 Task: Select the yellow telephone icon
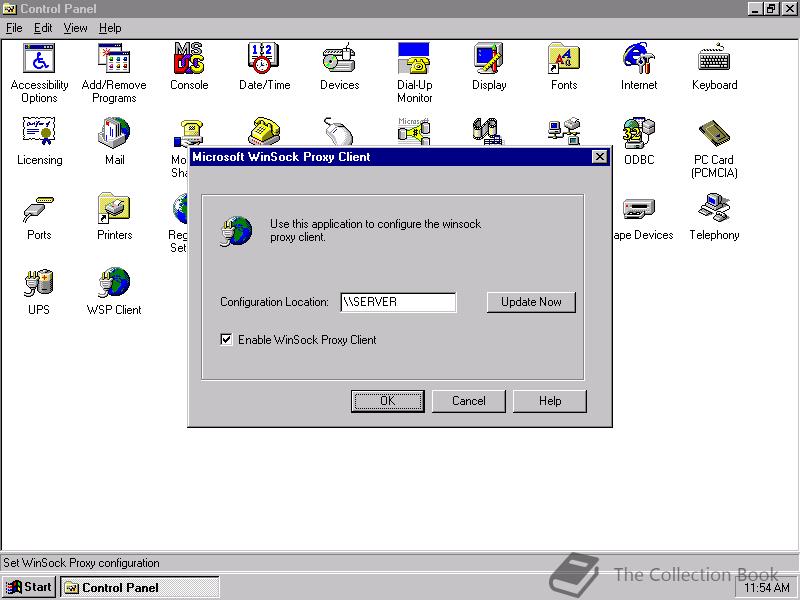coord(264,131)
